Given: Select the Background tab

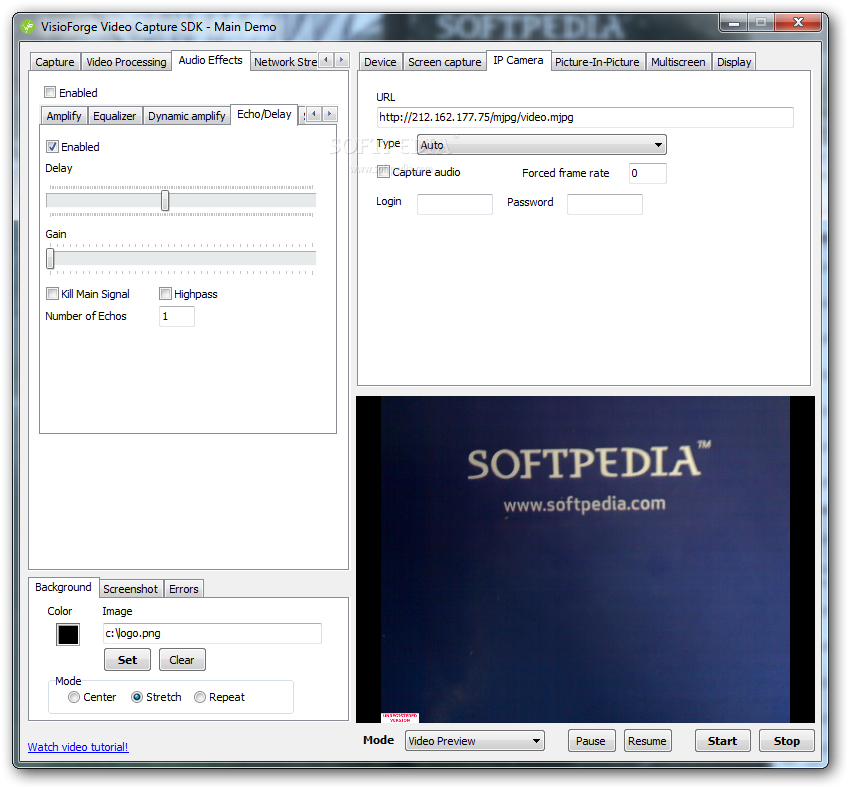Looking at the screenshot, I should click(63, 587).
